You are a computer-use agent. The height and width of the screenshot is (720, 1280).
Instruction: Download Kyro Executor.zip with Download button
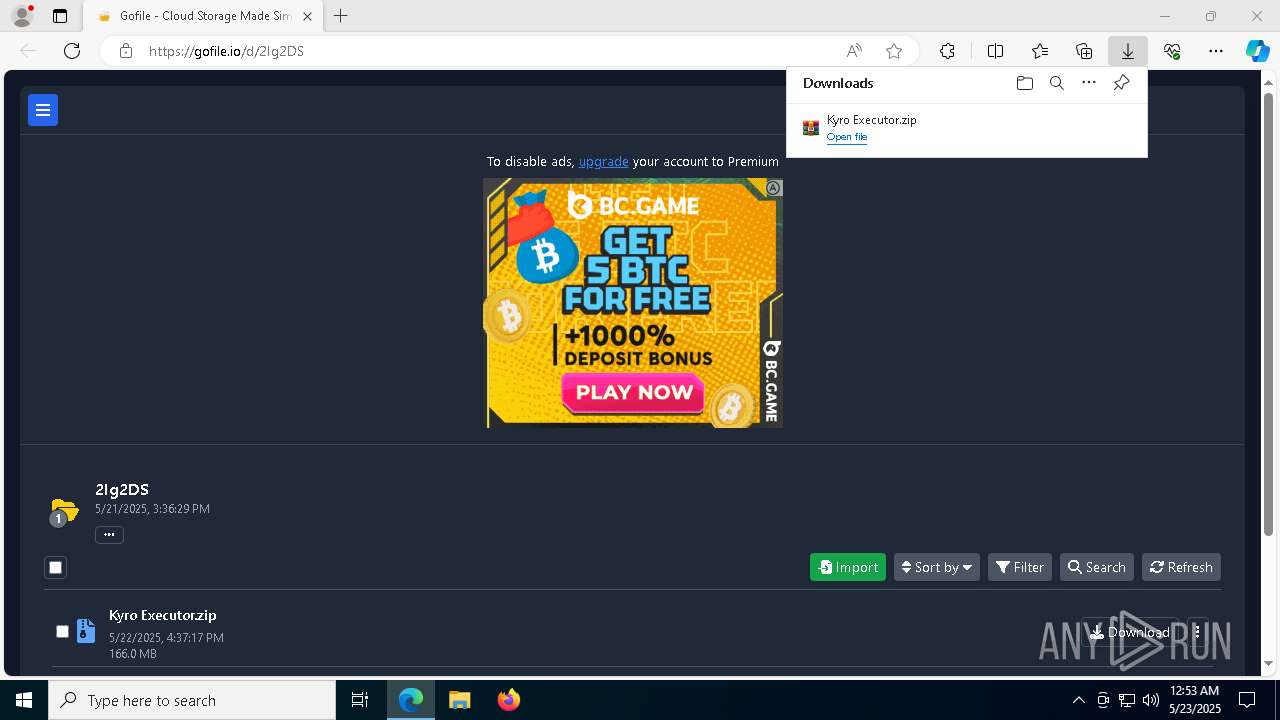point(1130,632)
